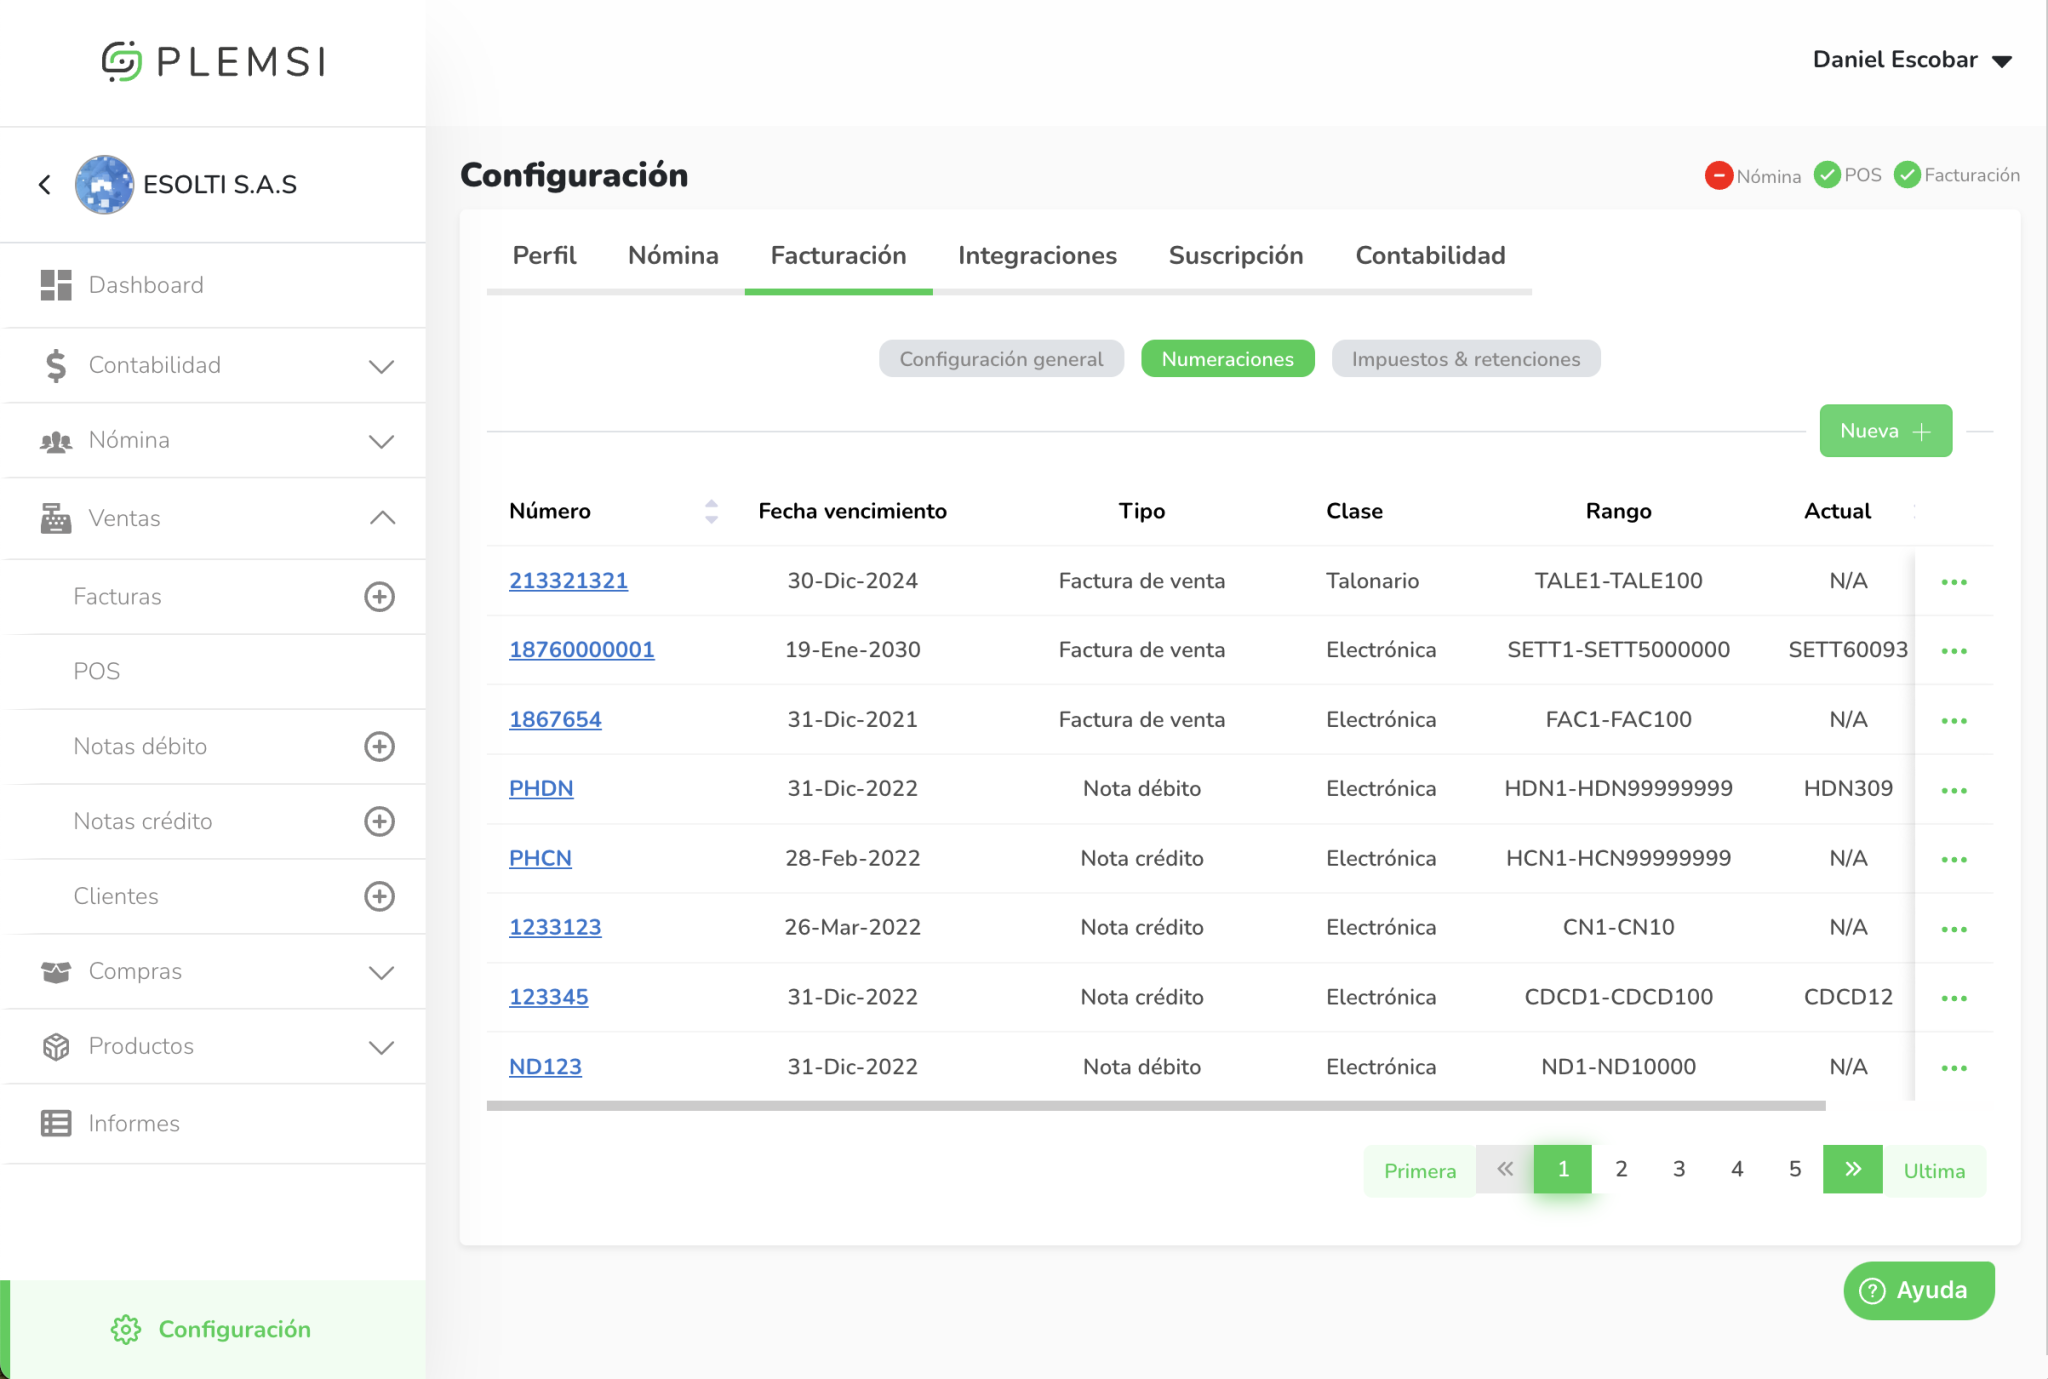2048x1379 pixels.
Task: Click the plus icon beside Notas débito
Action: [x=379, y=747]
